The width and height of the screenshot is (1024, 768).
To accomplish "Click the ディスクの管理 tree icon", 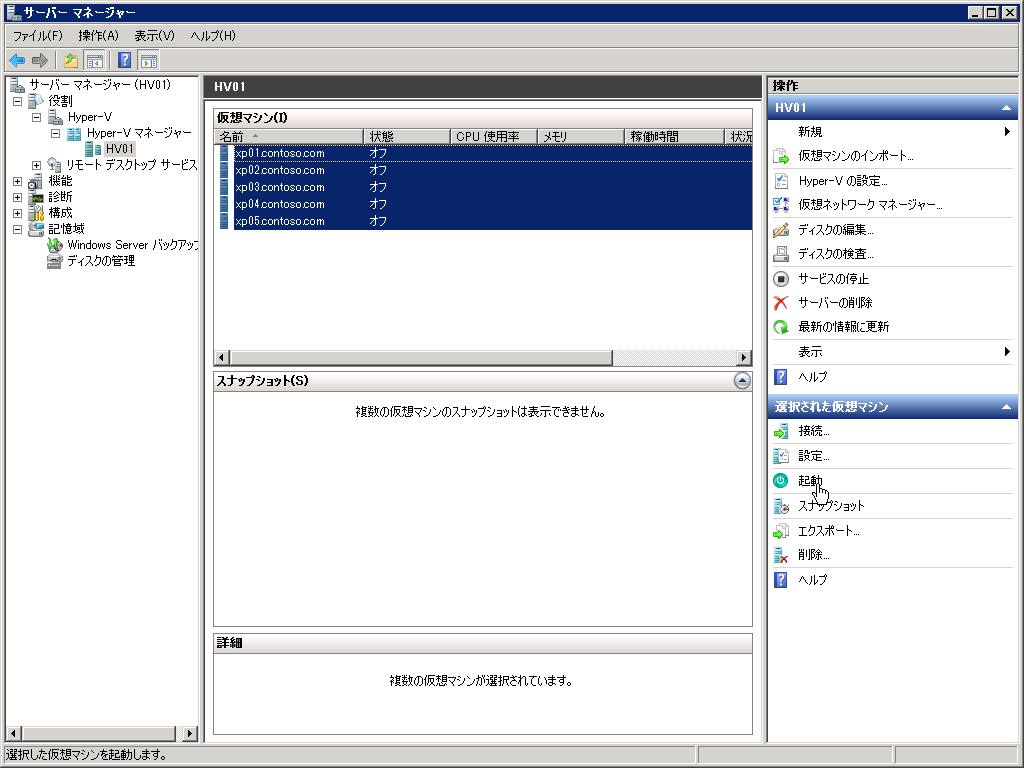I will pyautogui.click(x=55, y=261).
